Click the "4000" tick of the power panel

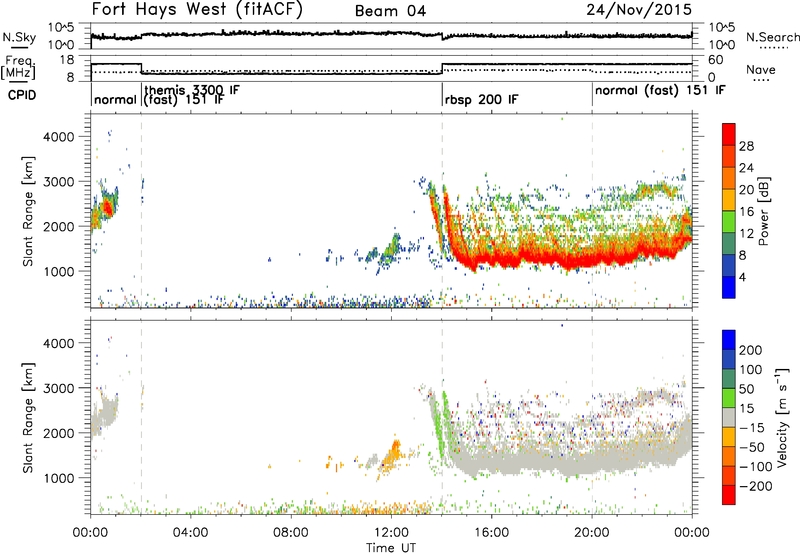pos(58,137)
